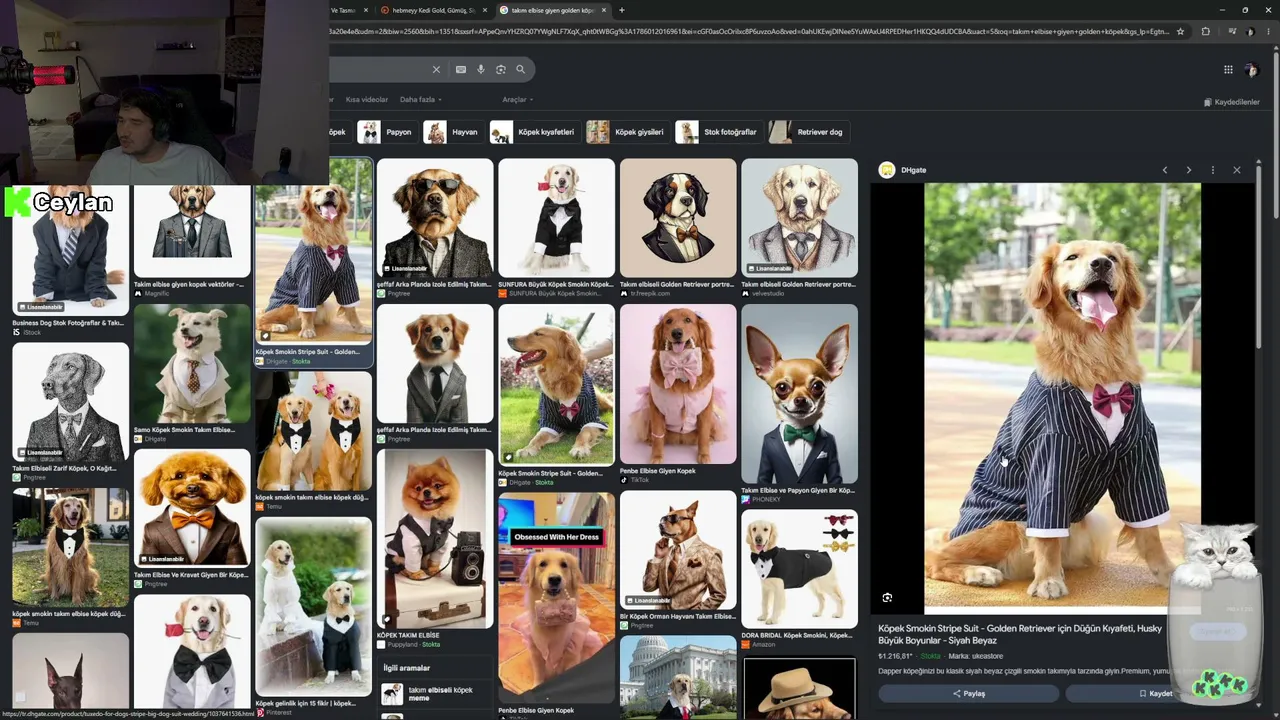Screen dimensions: 1280x720
Task: Open 'köpek gelinlik için 15 fikir' thumbnail
Action: click(313, 606)
